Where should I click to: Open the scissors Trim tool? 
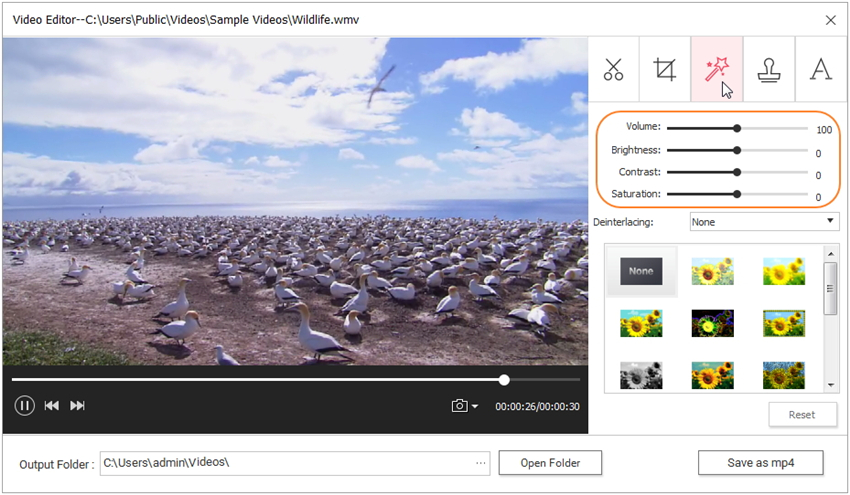(614, 69)
